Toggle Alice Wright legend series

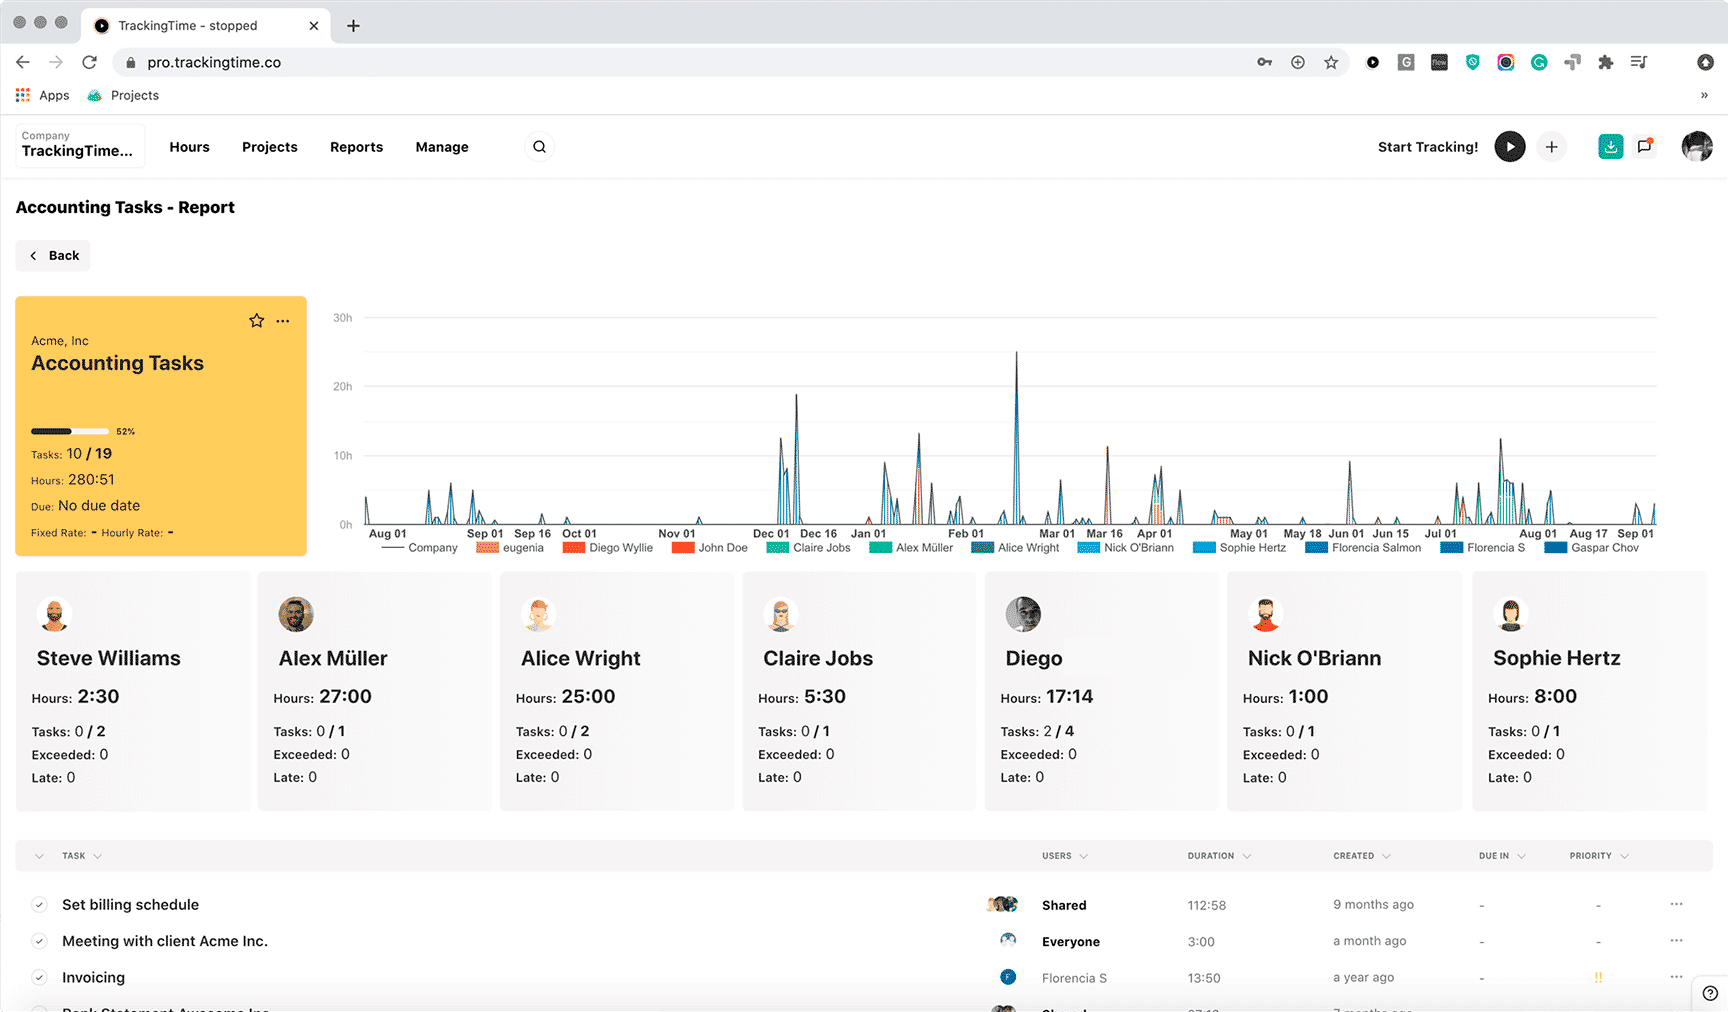1015,548
